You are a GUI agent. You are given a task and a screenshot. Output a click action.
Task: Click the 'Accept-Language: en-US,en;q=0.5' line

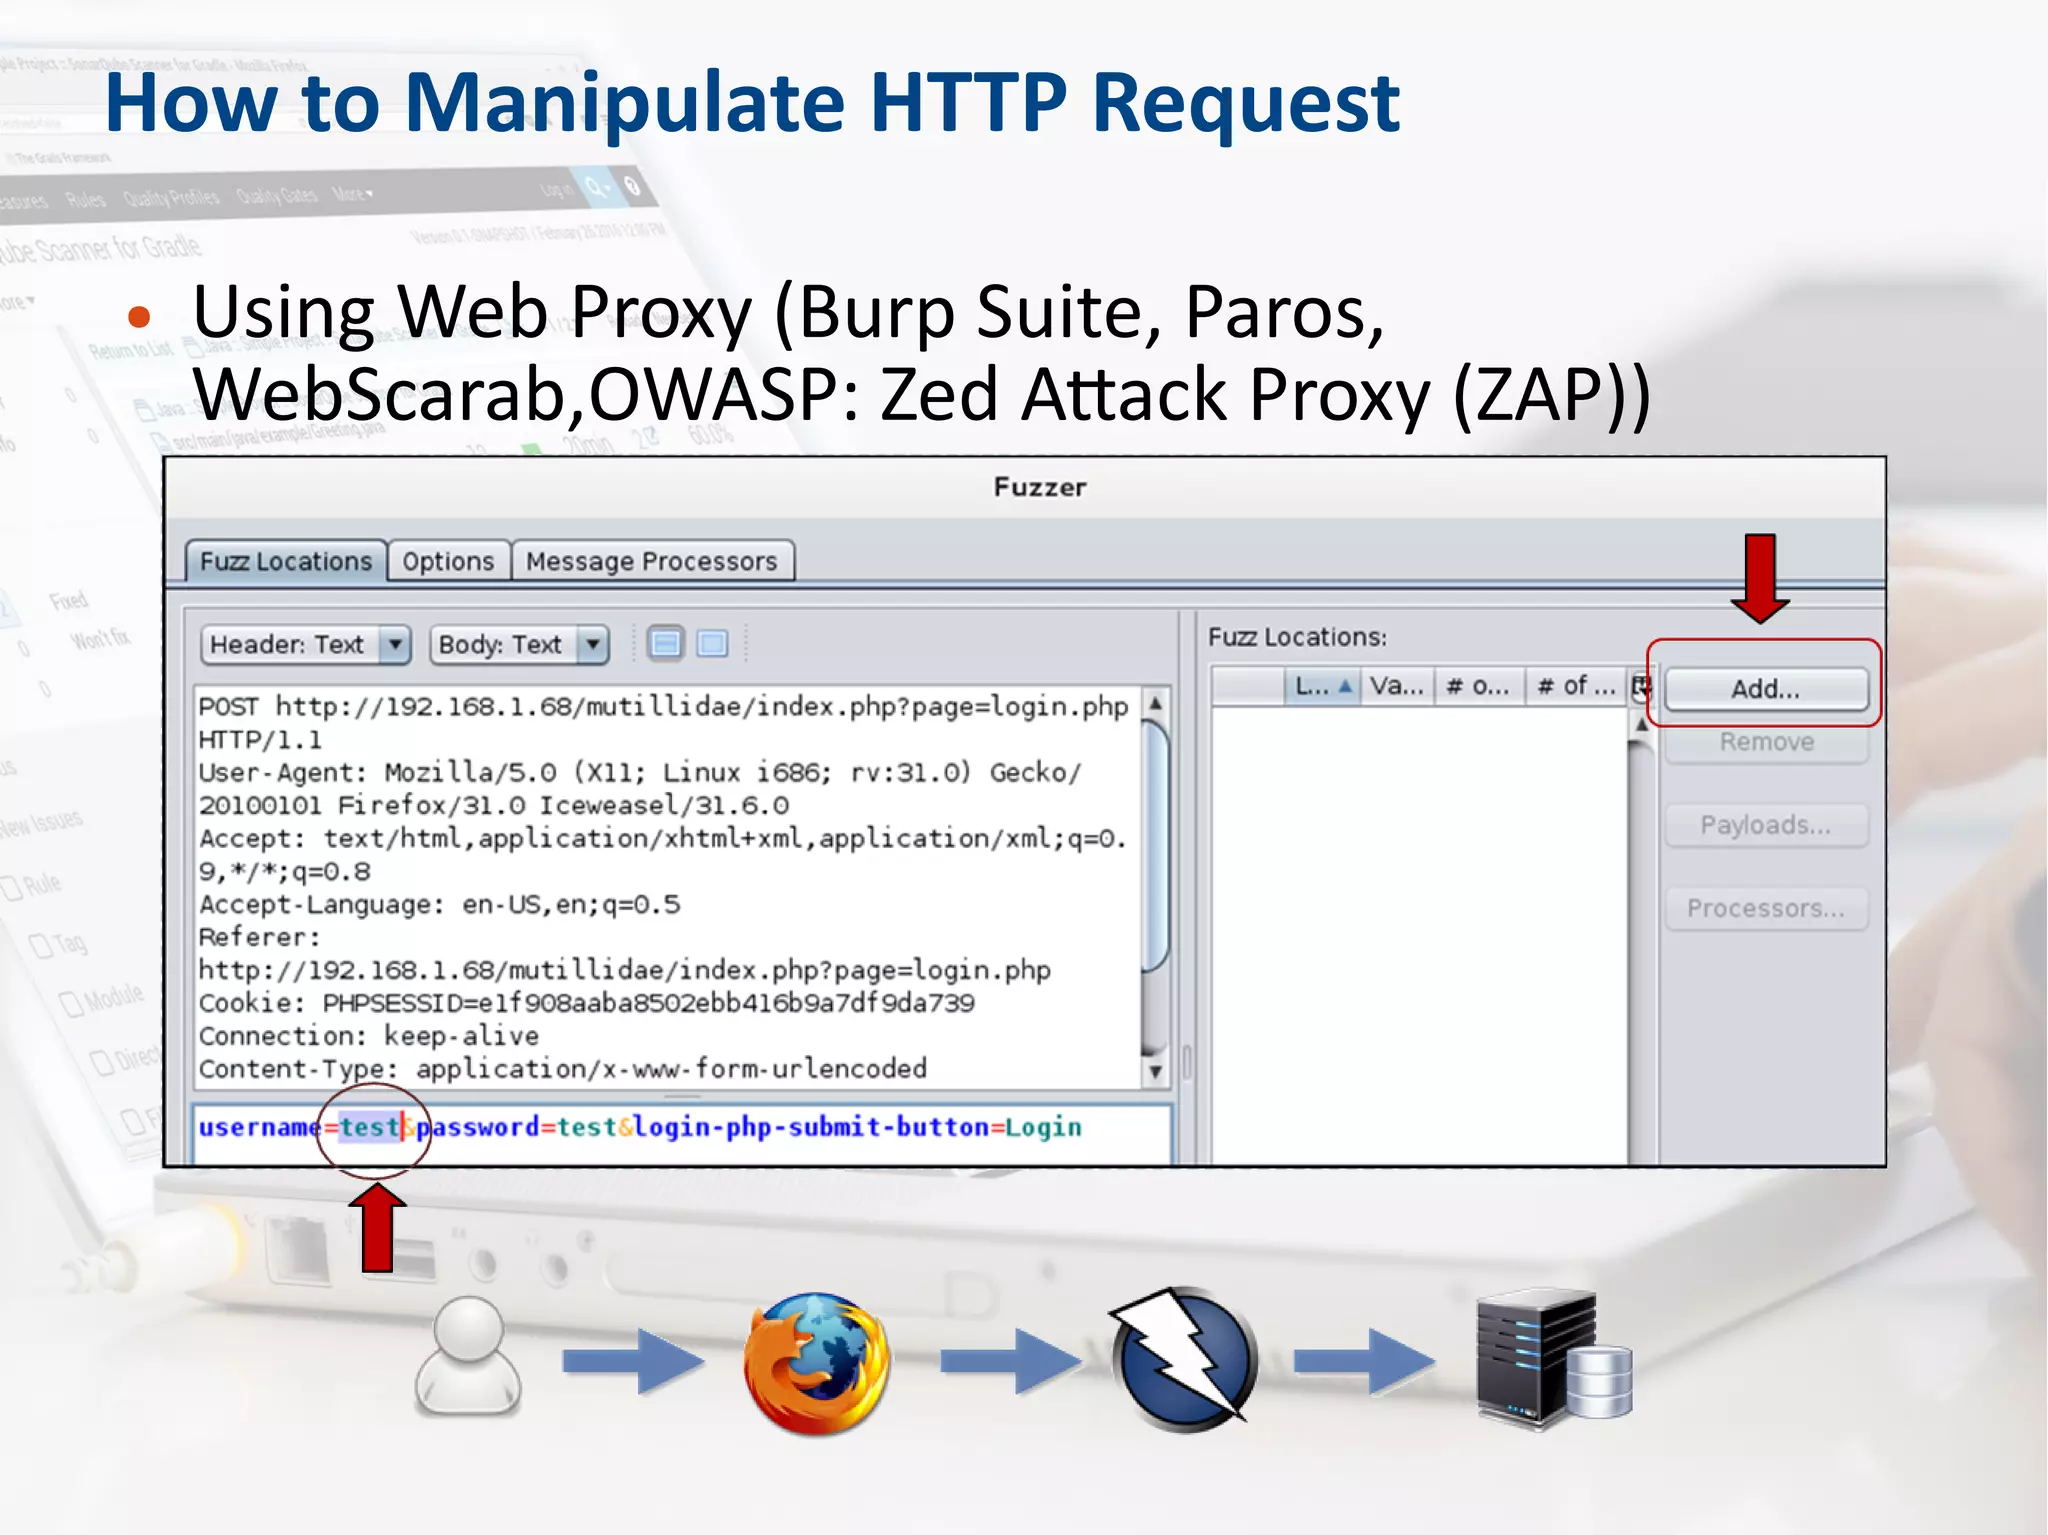coord(440,905)
